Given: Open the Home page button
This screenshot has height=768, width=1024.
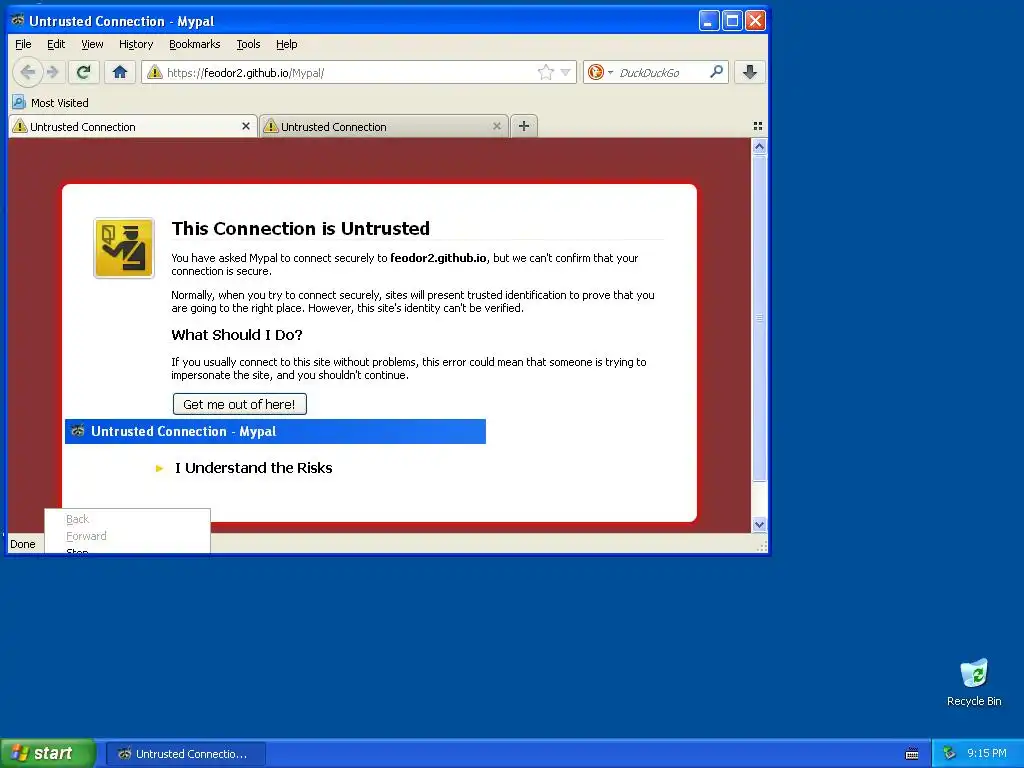Looking at the screenshot, I should click(120, 72).
